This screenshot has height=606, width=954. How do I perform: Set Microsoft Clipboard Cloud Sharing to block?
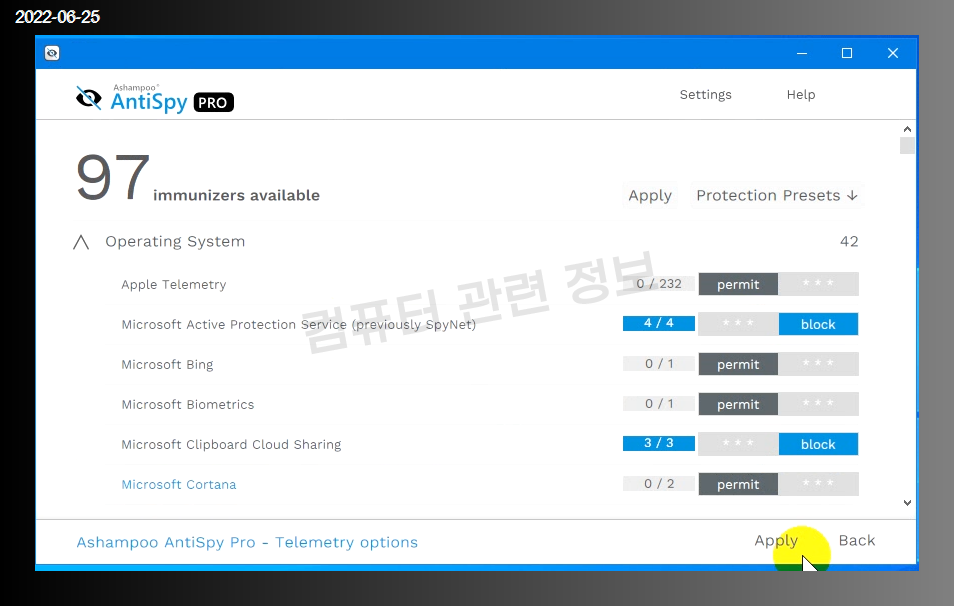point(818,444)
